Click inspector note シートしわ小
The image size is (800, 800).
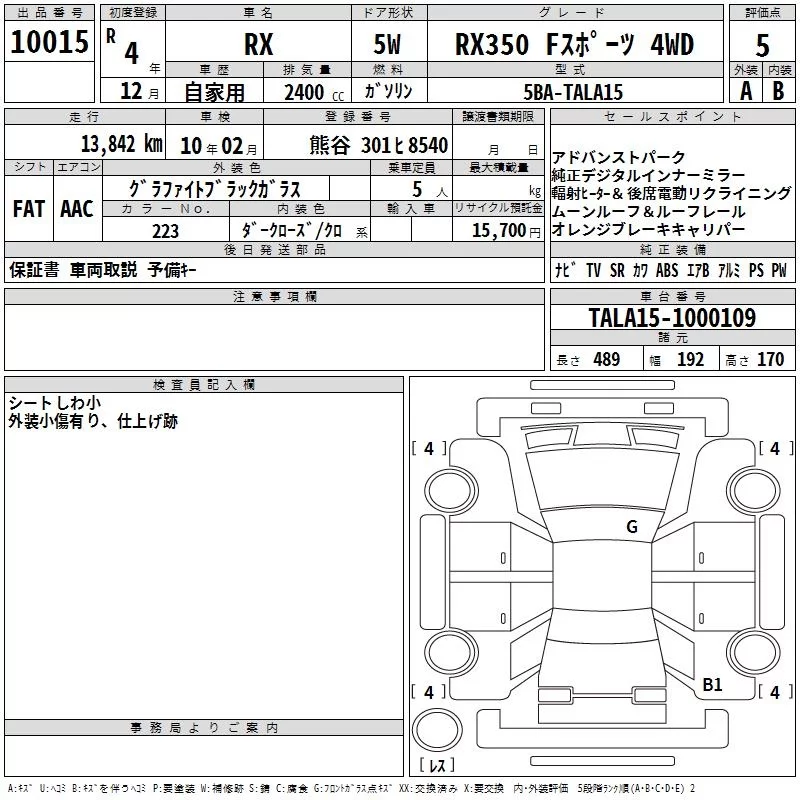[x=55, y=403]
